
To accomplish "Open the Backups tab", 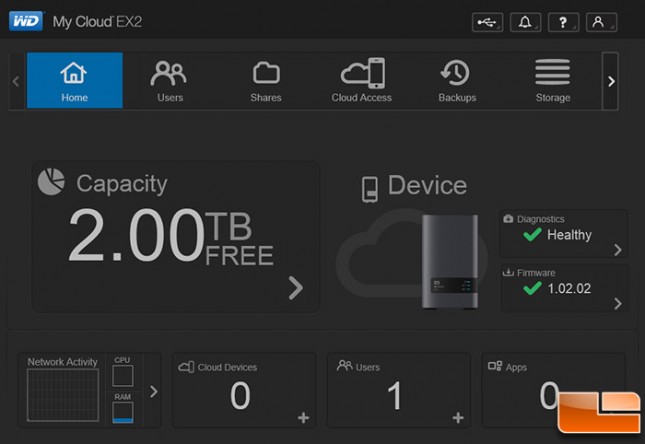I will click(457, 80).
